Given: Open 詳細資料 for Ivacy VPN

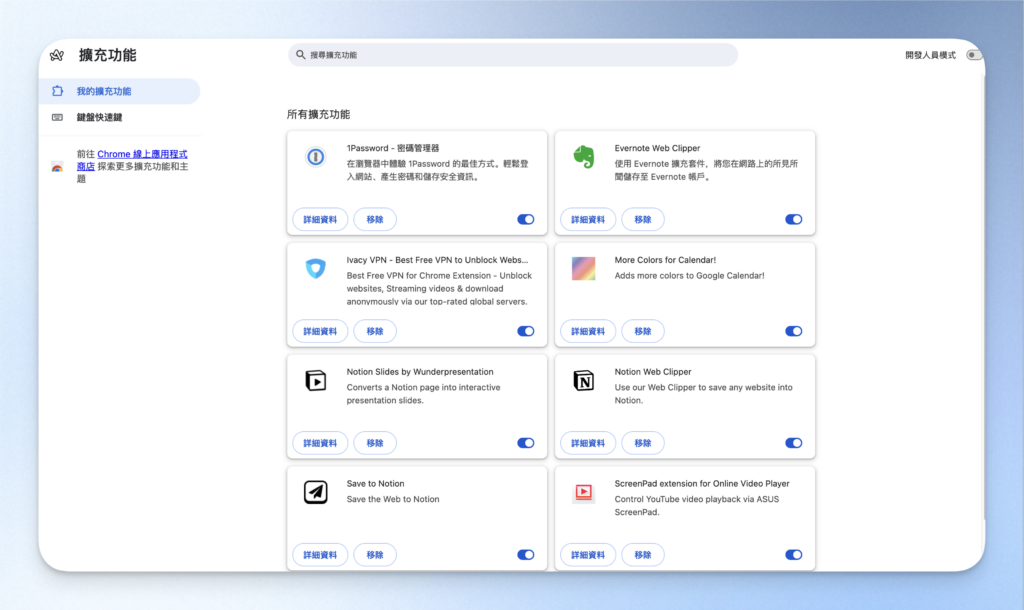Looking at the screenshot, I should click(x=320, y=331).
